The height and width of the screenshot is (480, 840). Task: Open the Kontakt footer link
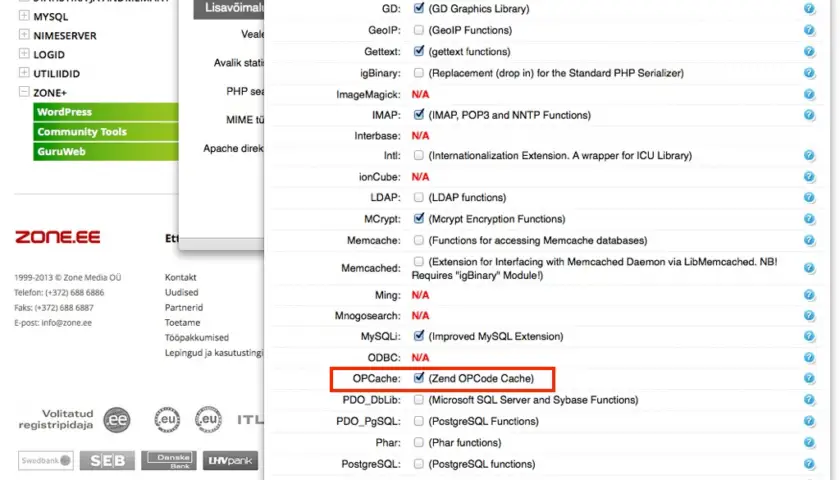(181, 278)
